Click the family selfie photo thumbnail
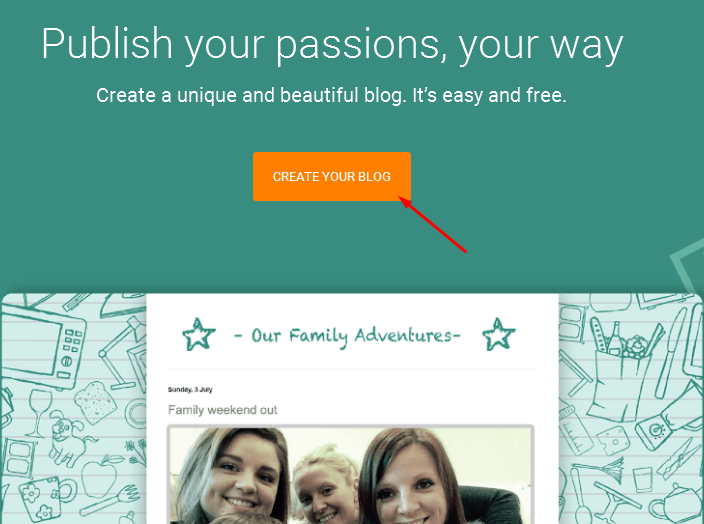The height and width of the screenshot is (524, 704). tap(351, 475)
